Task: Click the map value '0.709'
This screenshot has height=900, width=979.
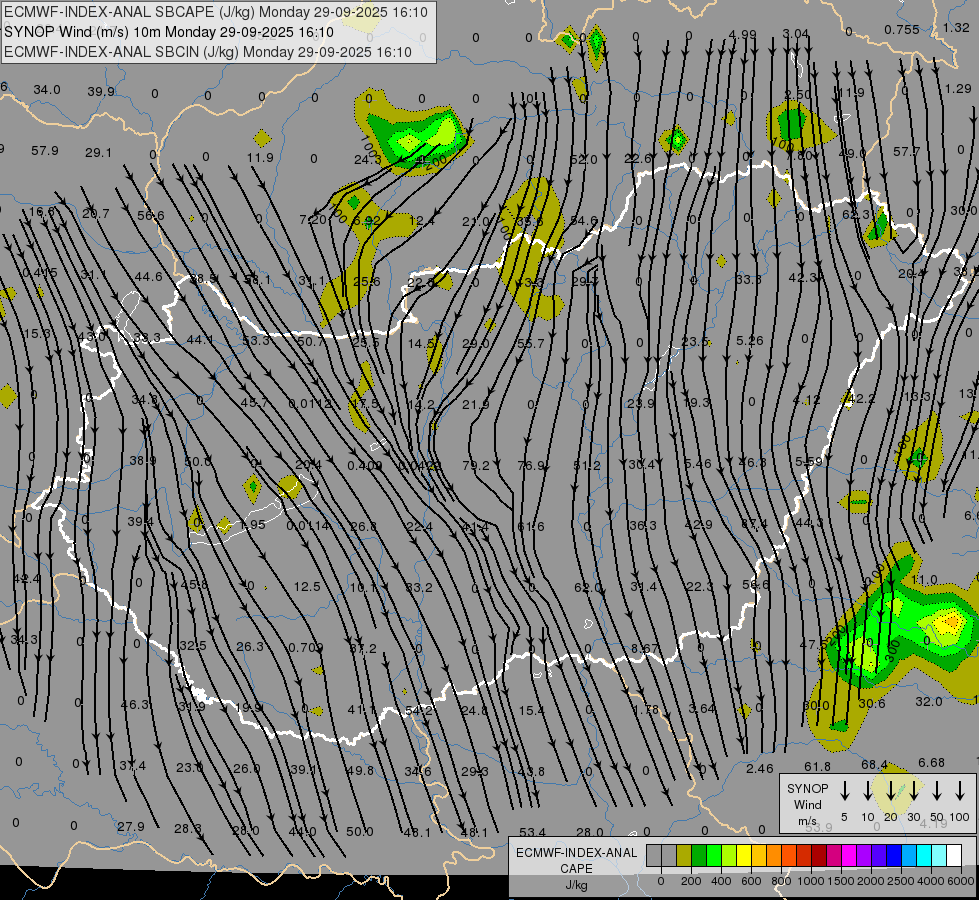Action: click(x=305, y=647)
